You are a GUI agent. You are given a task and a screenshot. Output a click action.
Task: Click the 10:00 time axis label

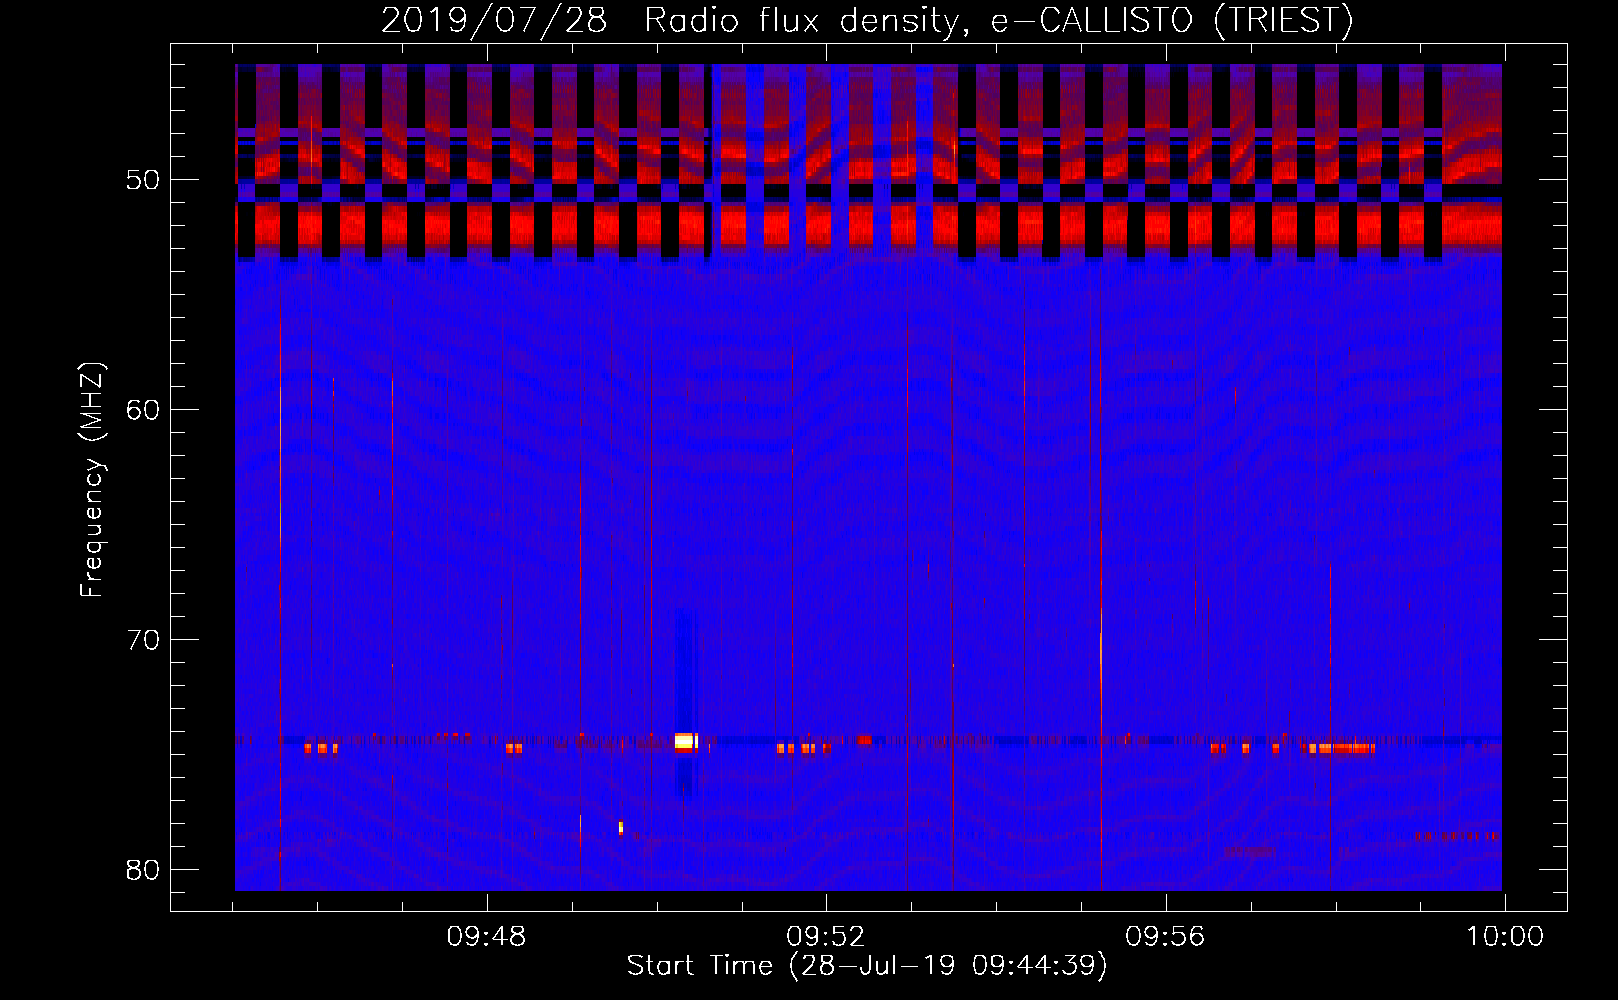coord(1505,937)
